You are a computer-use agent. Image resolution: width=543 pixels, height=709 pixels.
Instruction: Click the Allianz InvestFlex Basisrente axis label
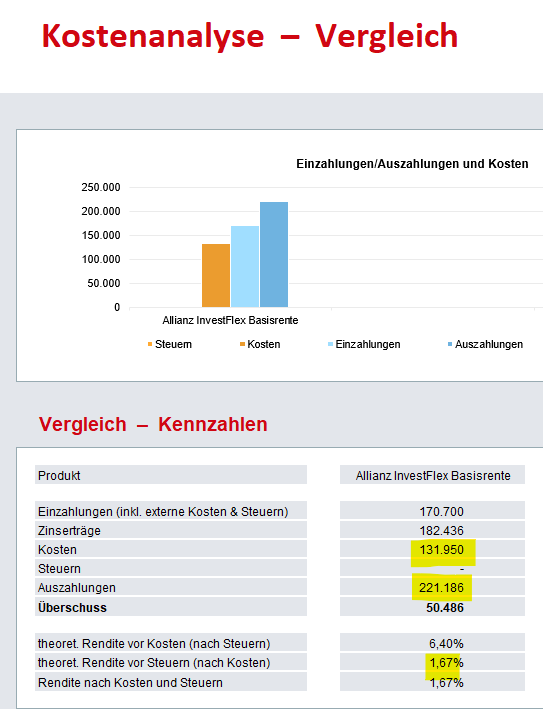[230, 320]
